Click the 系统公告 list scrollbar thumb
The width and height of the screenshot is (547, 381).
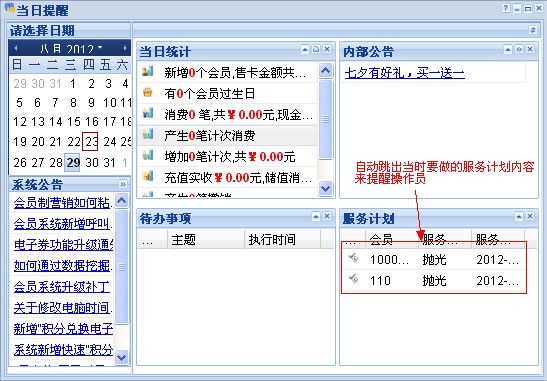click(x=122, y=267)
